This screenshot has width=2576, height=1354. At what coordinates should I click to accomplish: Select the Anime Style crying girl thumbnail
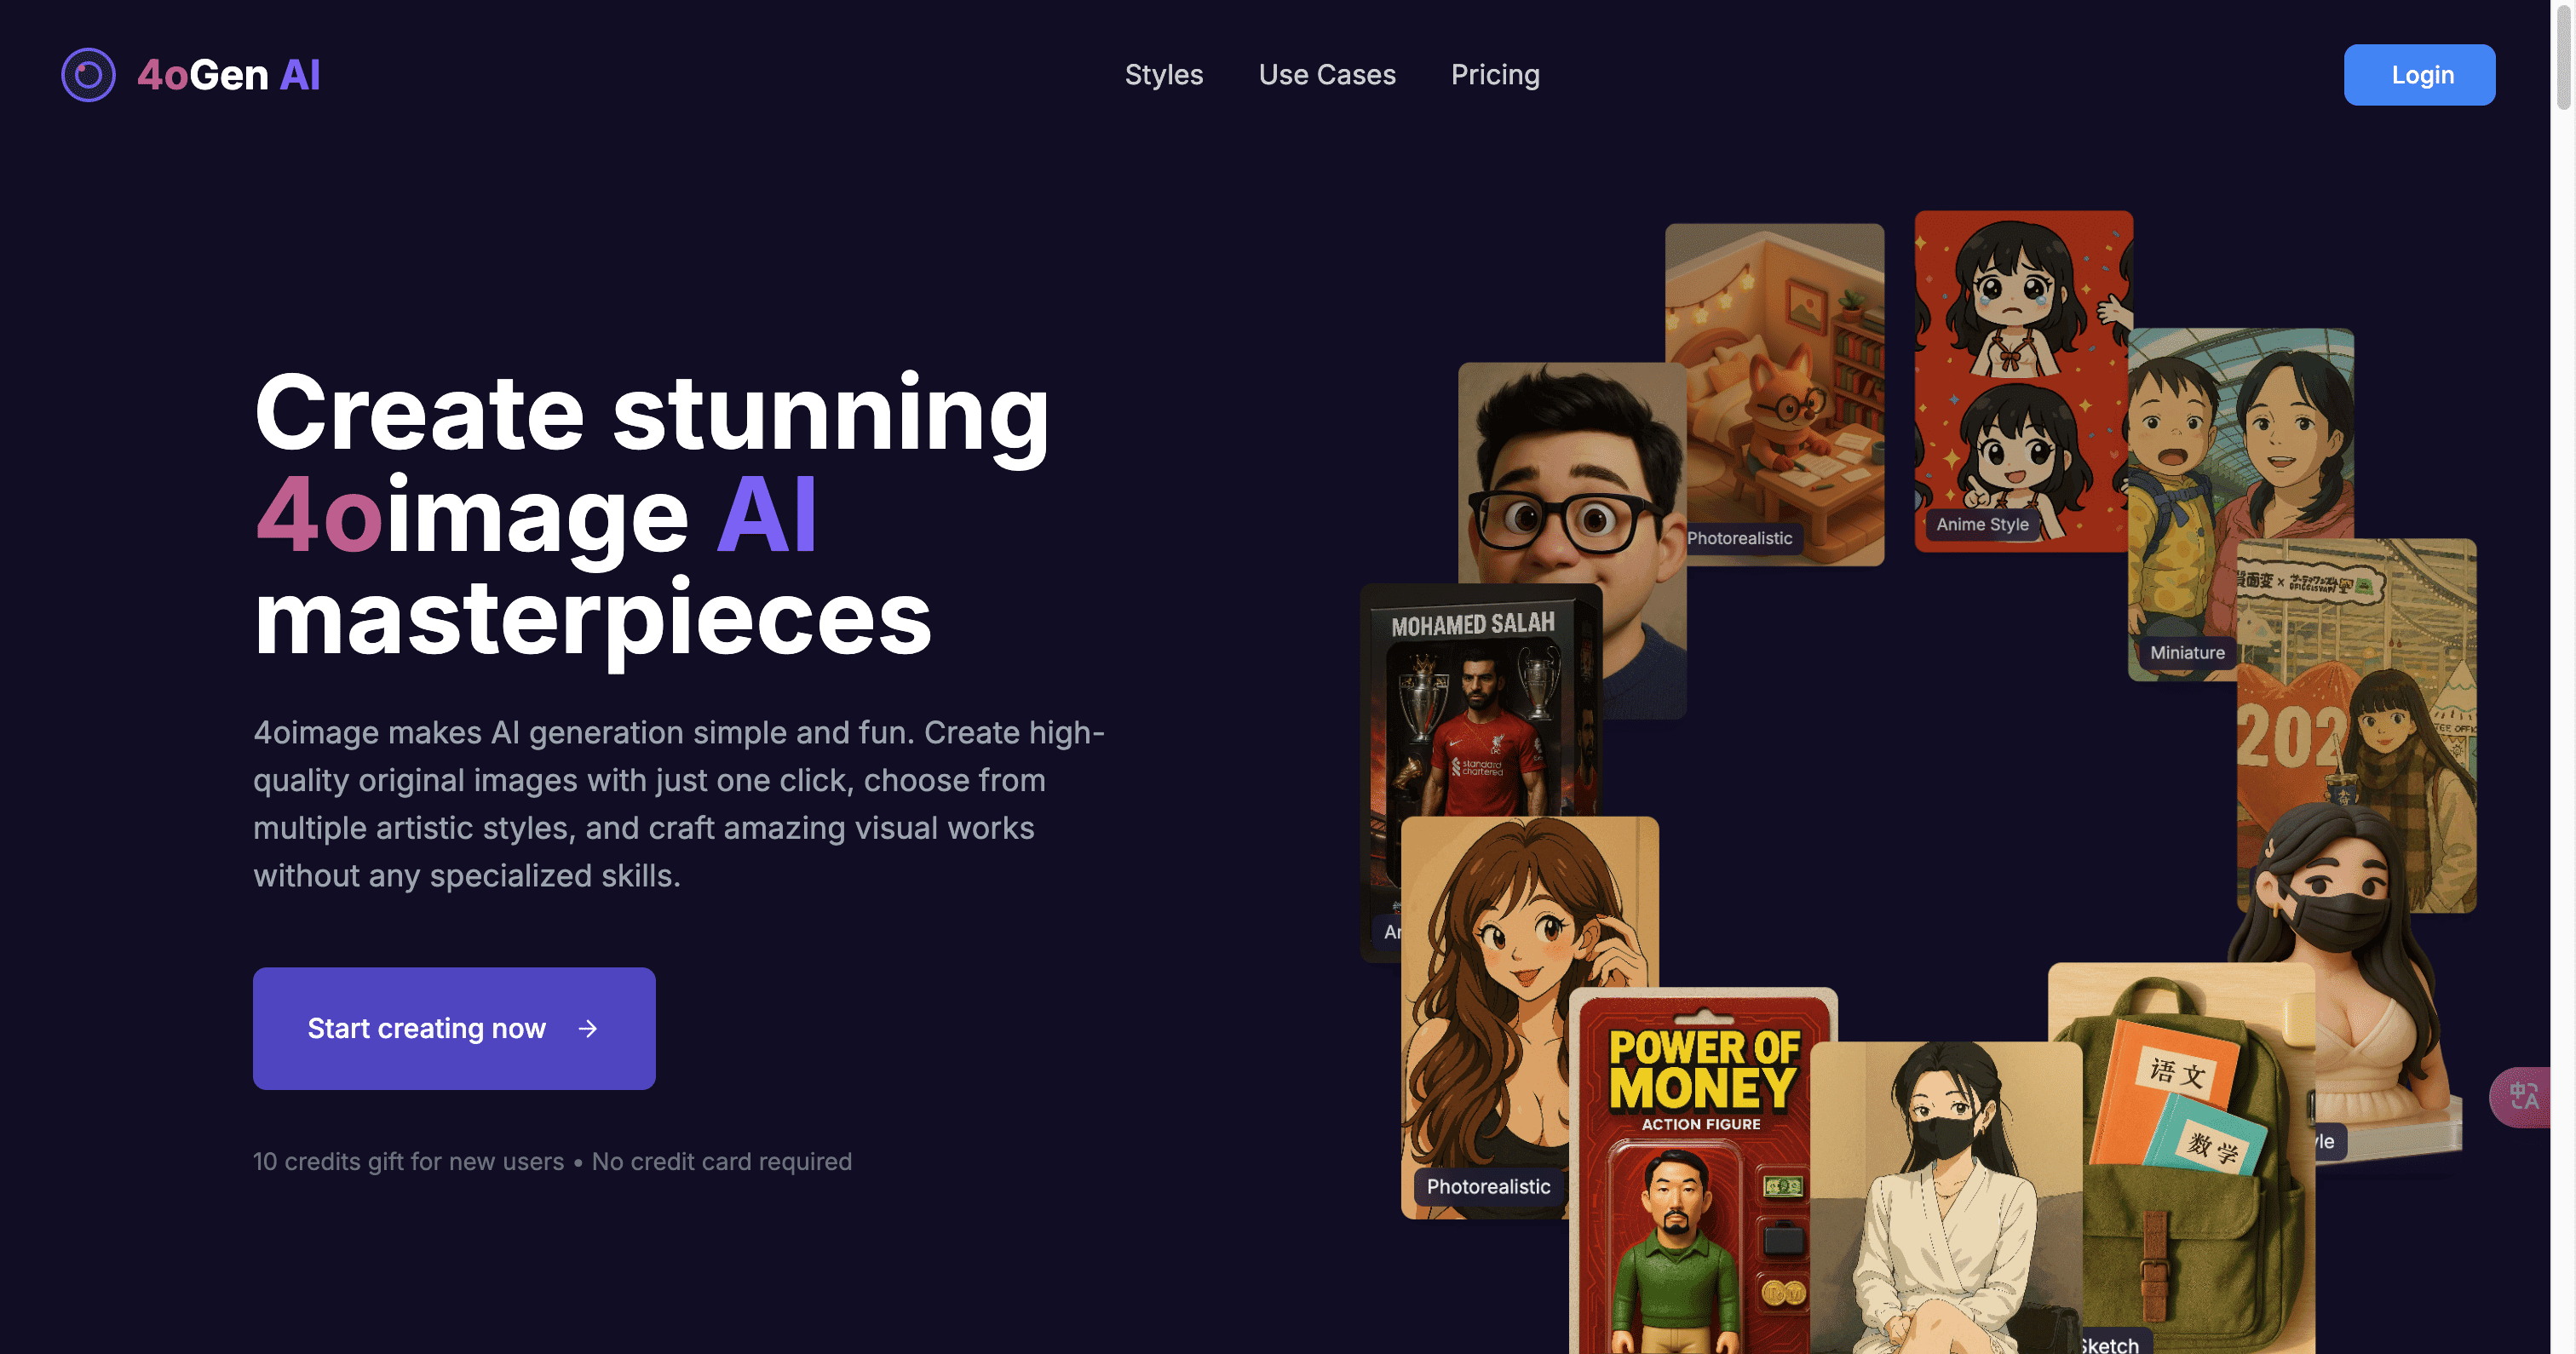point(2022,380)
